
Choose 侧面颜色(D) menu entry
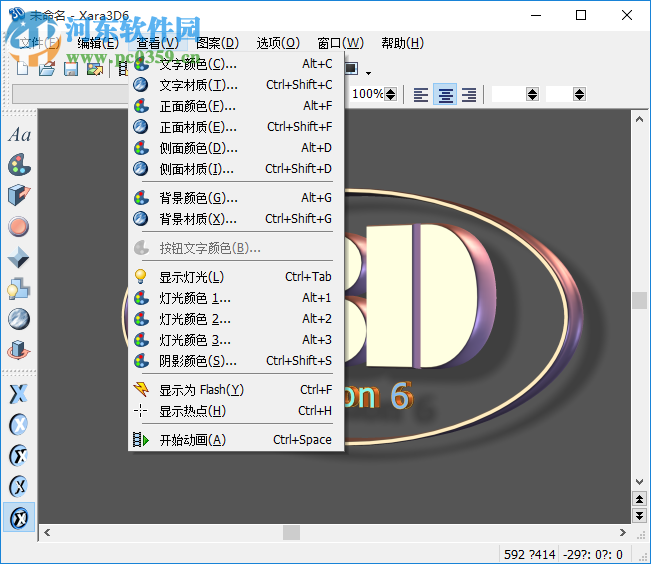coord(236,148)
